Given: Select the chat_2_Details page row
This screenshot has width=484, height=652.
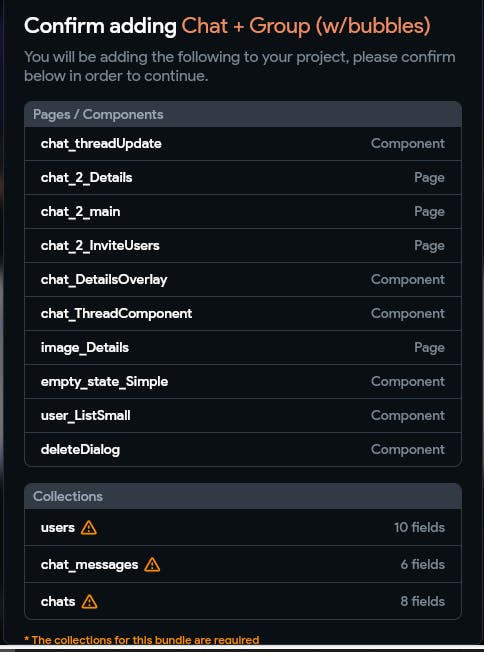Looking at the screenshot, I should tap(243, 178).
